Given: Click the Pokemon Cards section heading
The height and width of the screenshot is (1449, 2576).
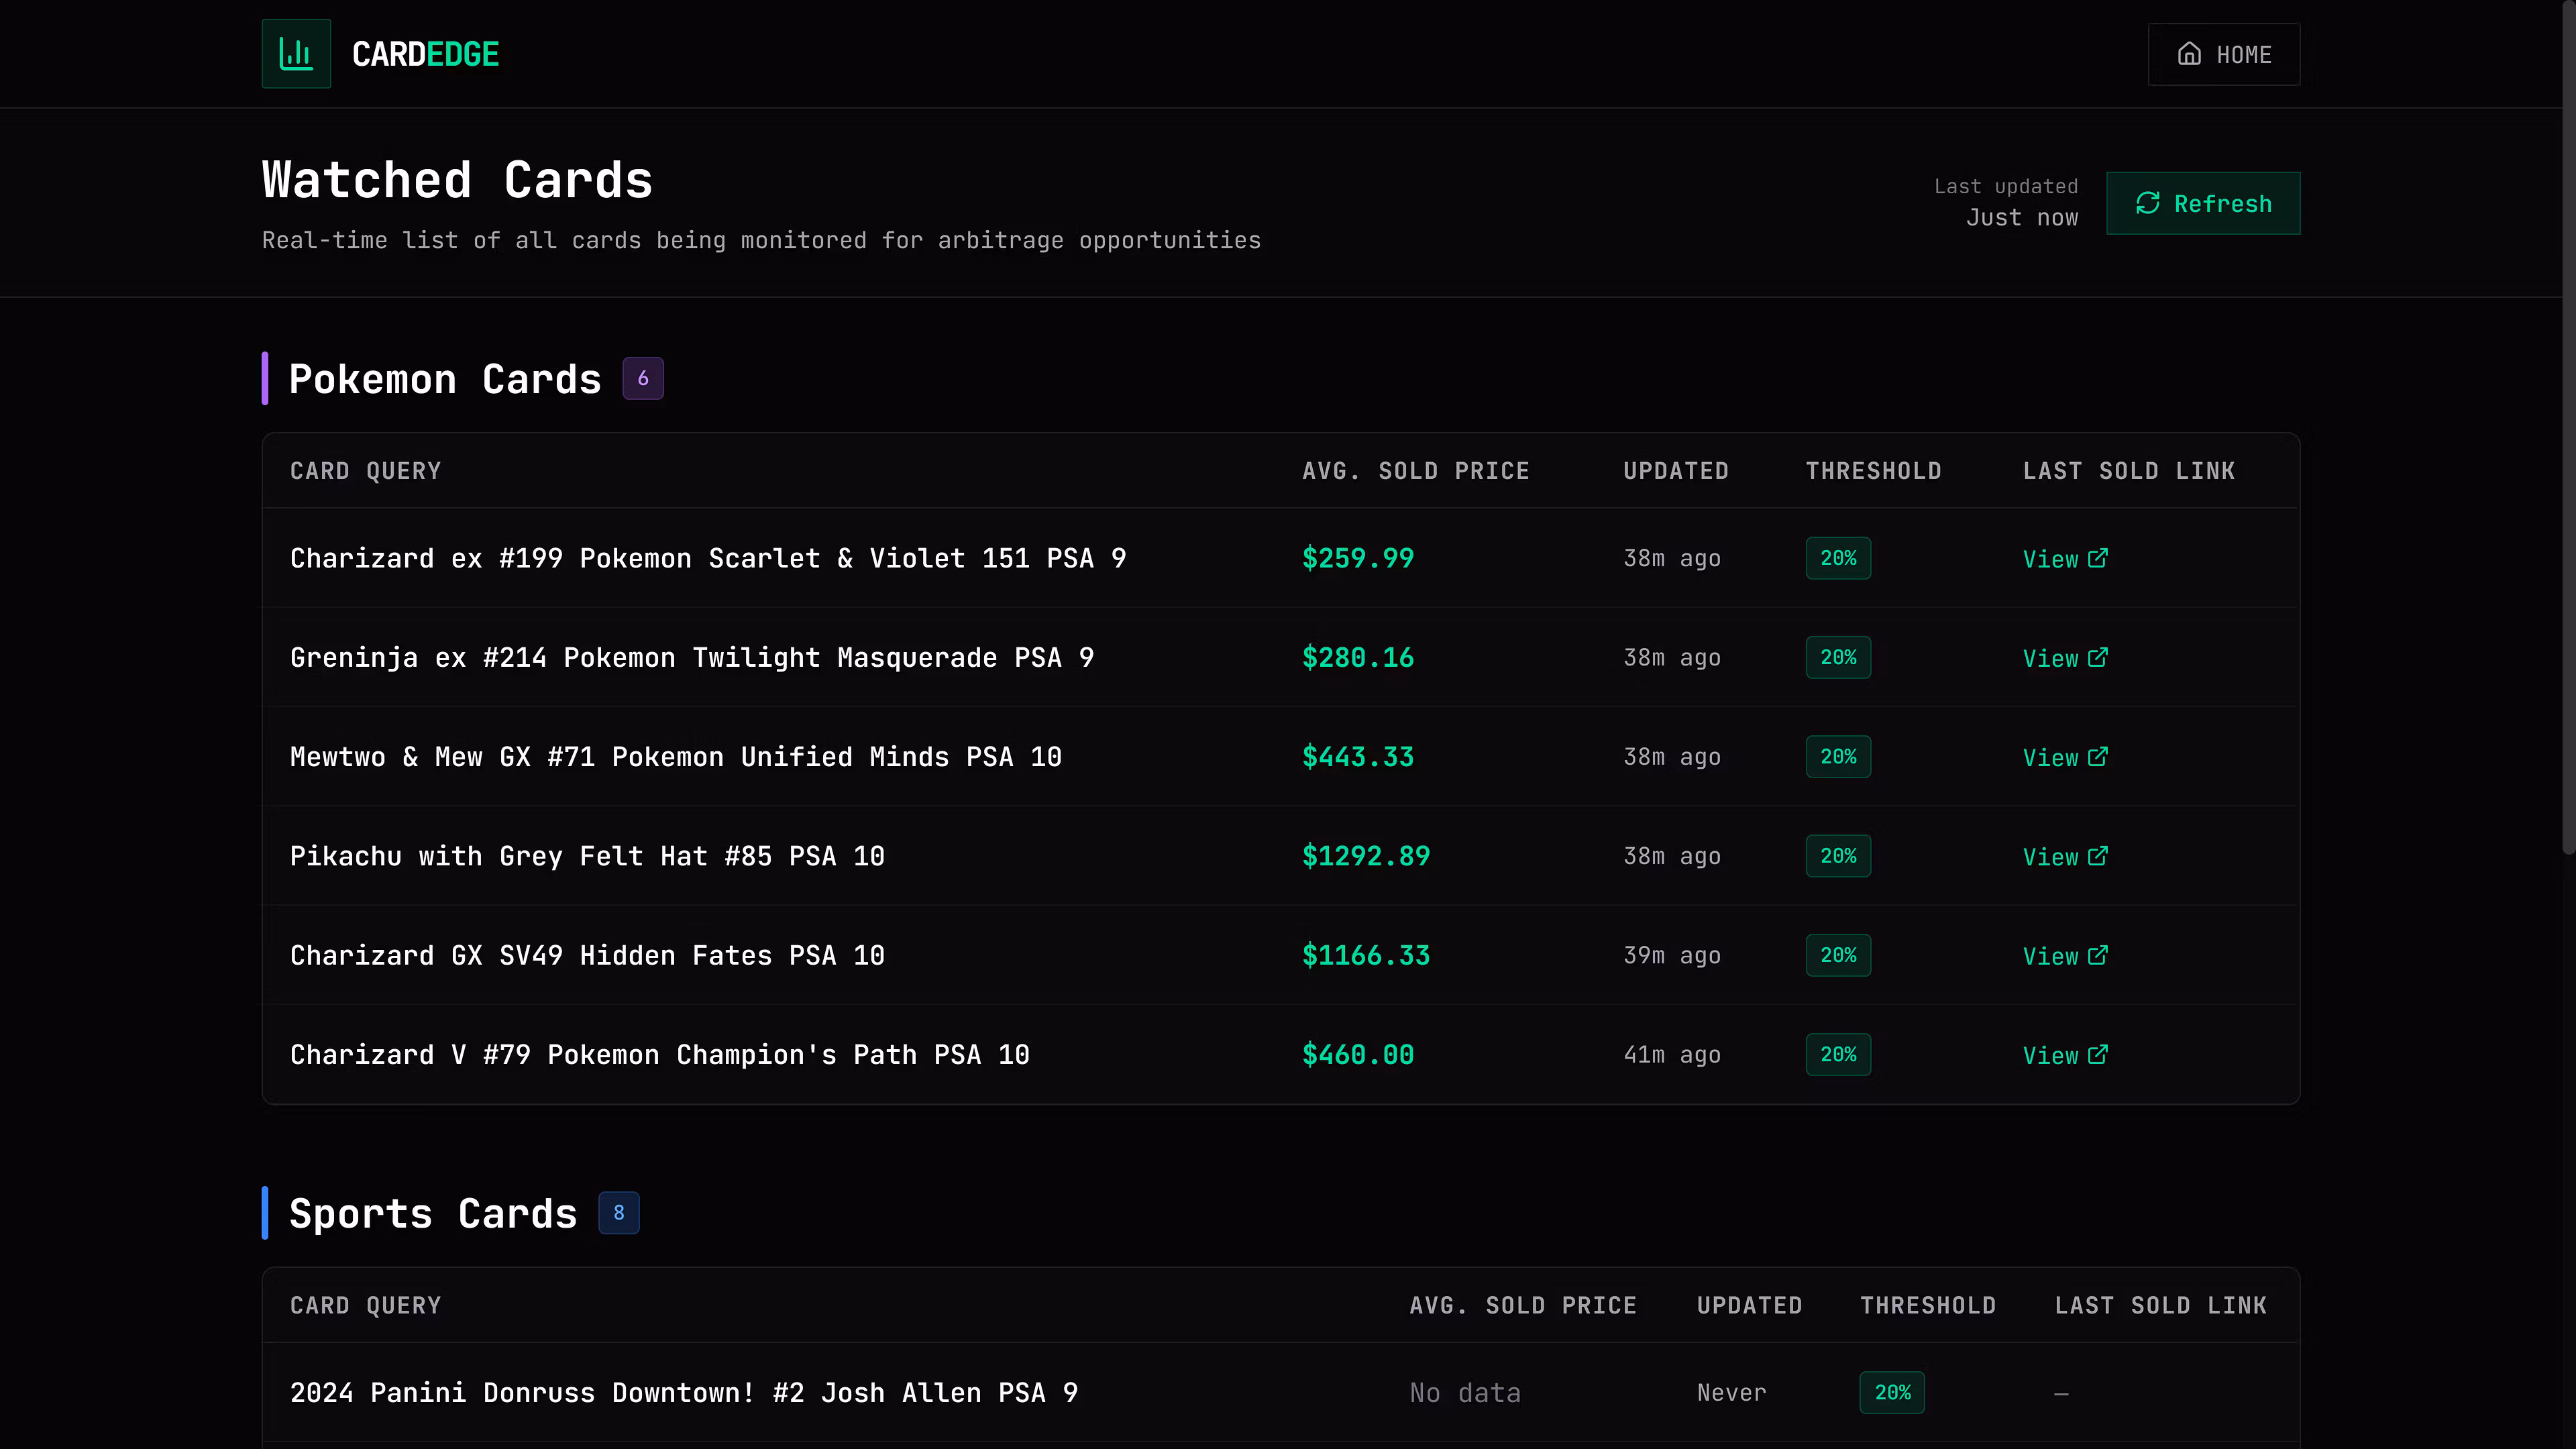Looking at the screenshot, I should [445, 379].
